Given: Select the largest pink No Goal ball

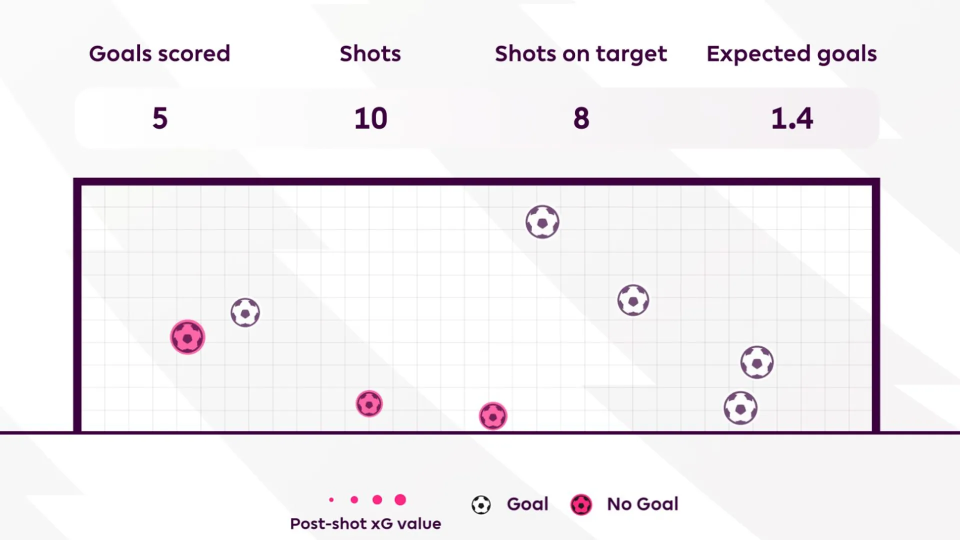Looking at the screenshot, I should [x=187, y=338].
